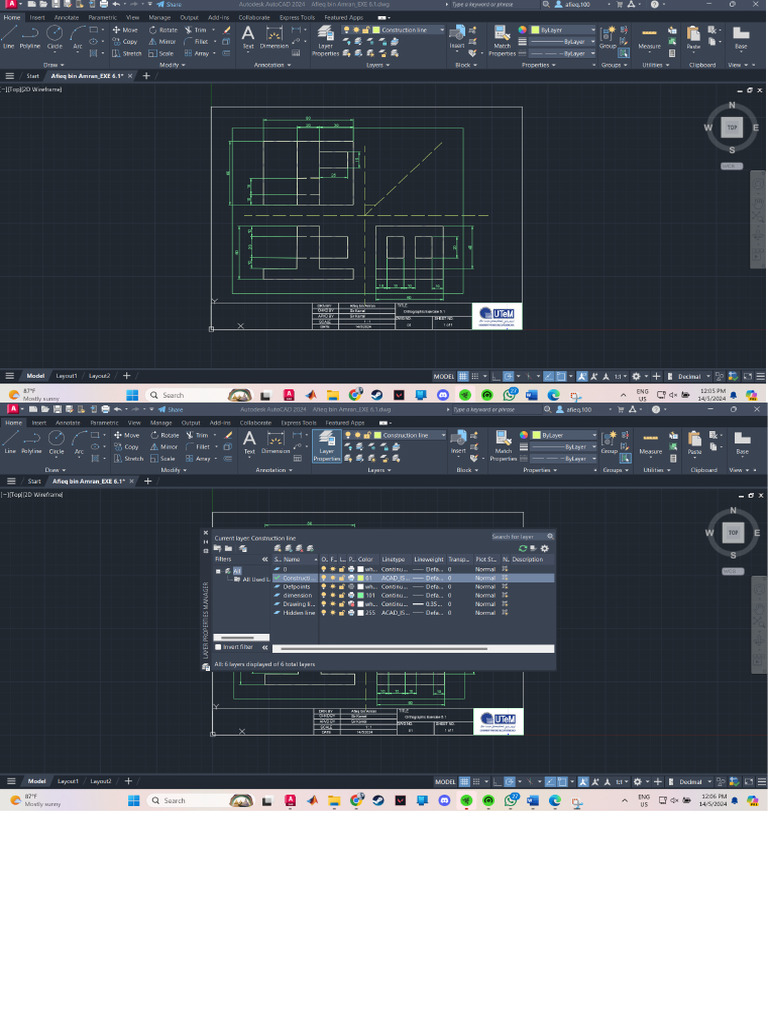The height and width of the screenshot is (1024, 768).
Task: Collapse Filters pane with double-arrow button
Action: coord(264,560)
